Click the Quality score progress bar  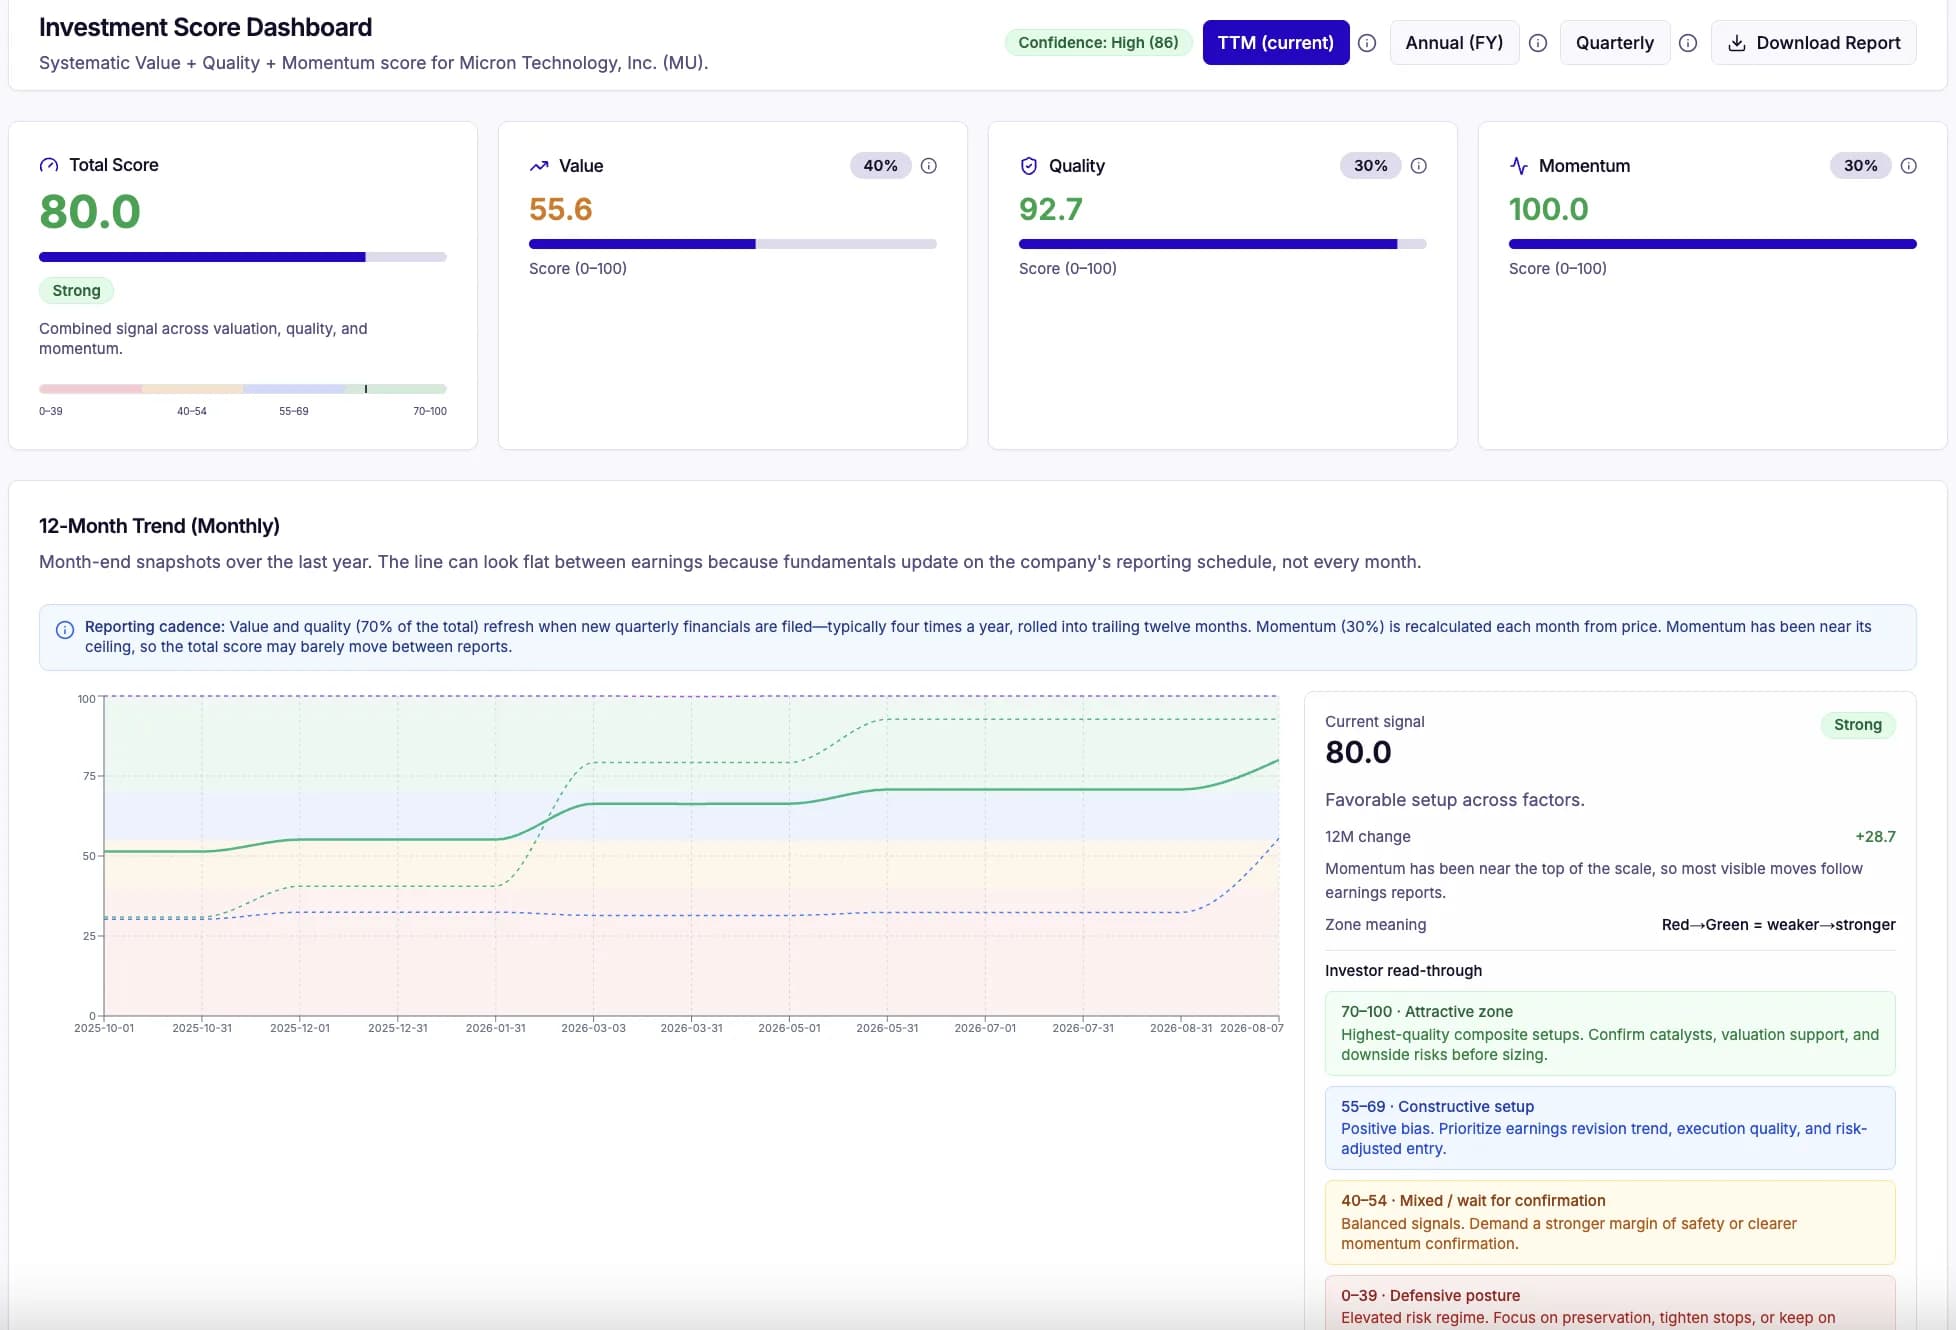(1223, 244)
